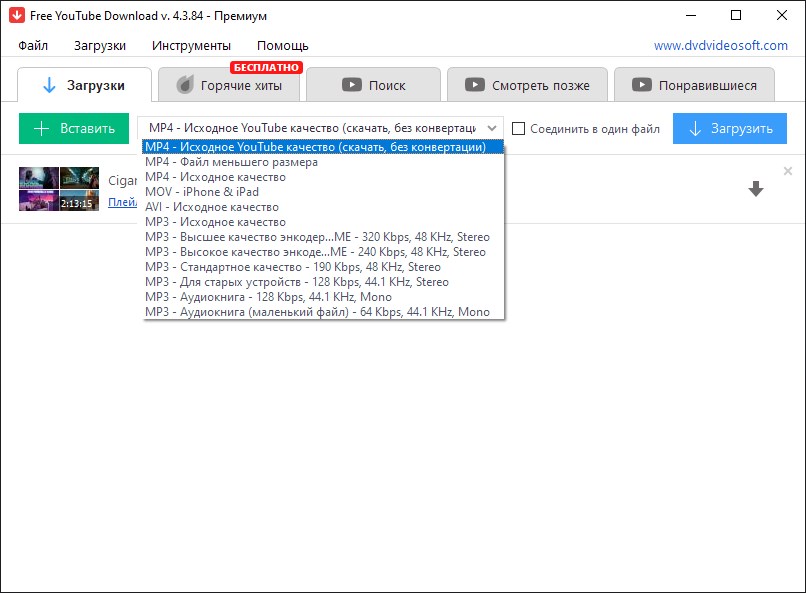Click the blue arrow icon on Загрузки tab

click(x=49, y=85)
